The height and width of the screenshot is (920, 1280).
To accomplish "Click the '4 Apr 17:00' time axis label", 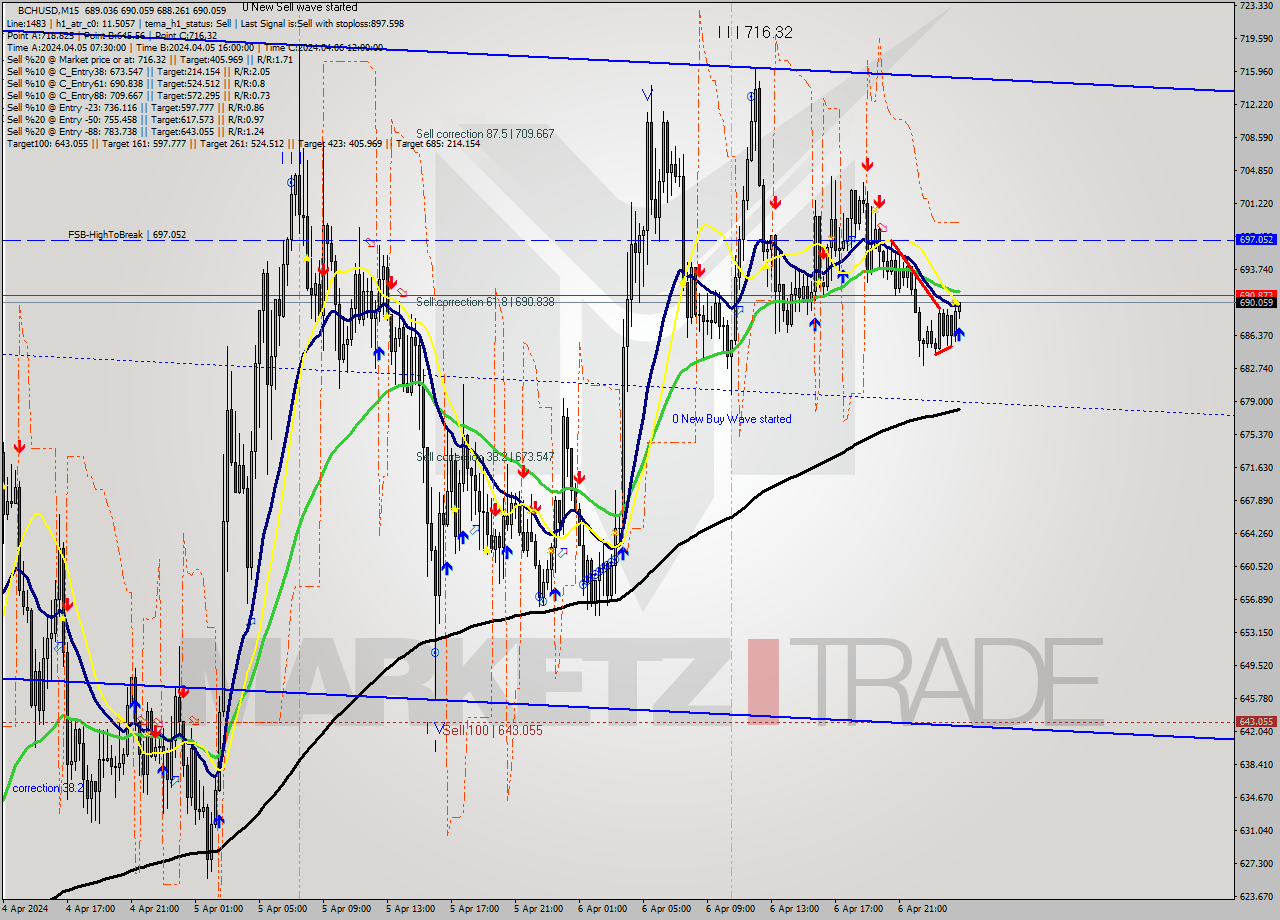I will [x=91, y=910].
